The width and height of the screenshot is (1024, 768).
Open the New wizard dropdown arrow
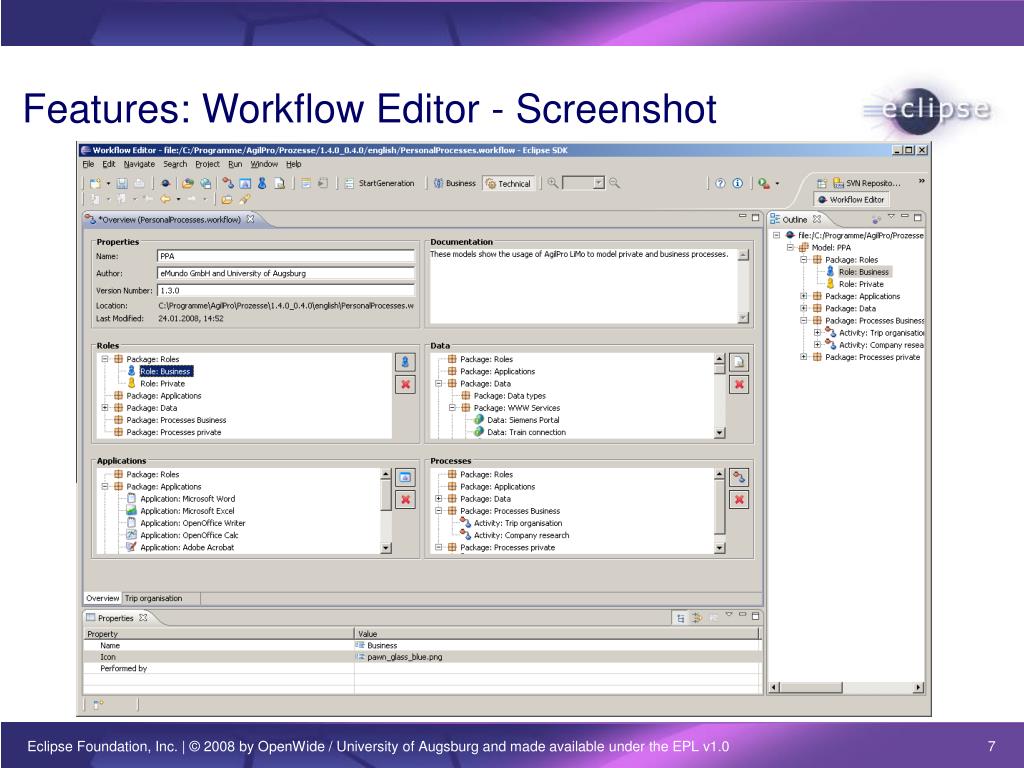pyautogui.click(x=108, y=184)
